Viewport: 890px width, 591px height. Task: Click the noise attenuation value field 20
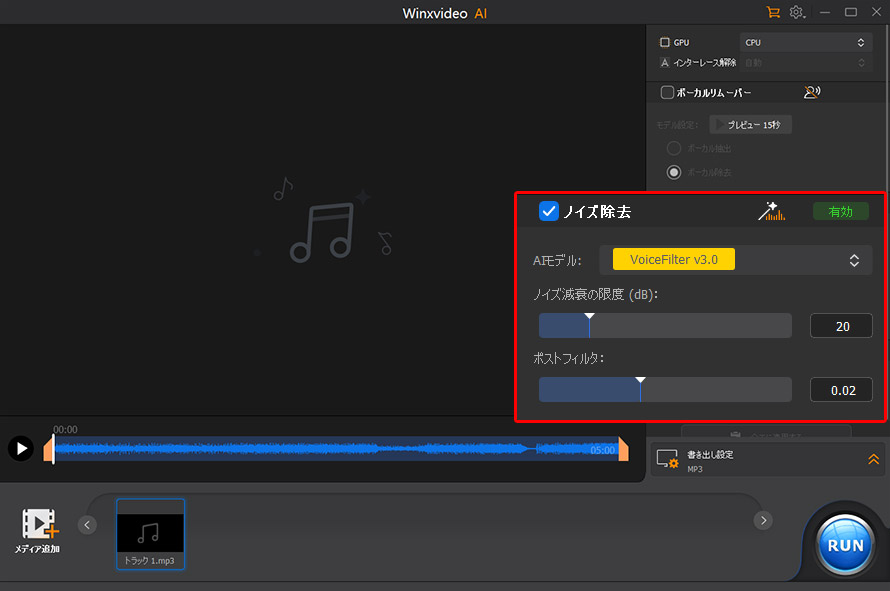pyautogui.click(x=841, y=326)
